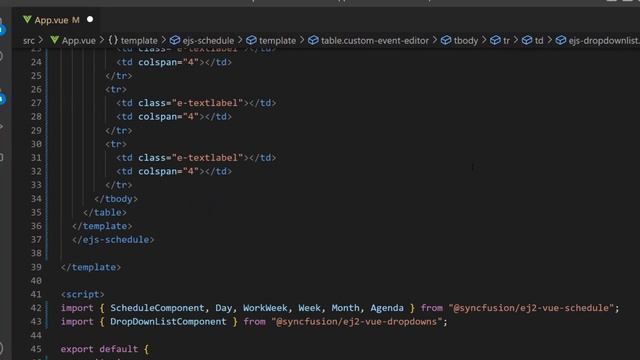
Task: Click Month in the import statement
Action: click(345, 308)
